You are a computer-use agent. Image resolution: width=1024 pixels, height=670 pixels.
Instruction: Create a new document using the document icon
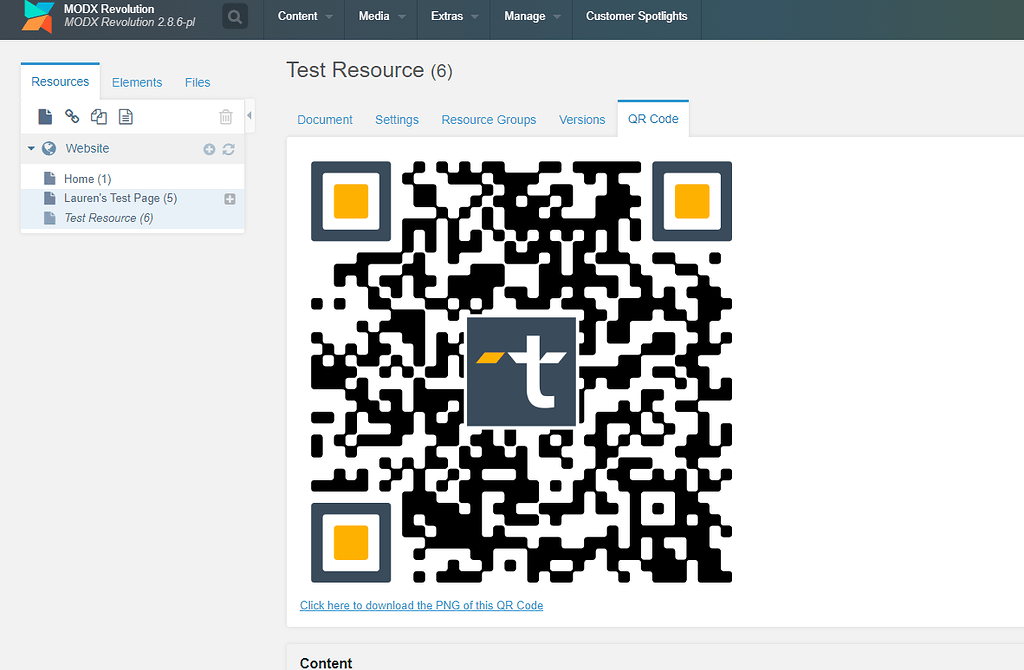click(44, 116)
